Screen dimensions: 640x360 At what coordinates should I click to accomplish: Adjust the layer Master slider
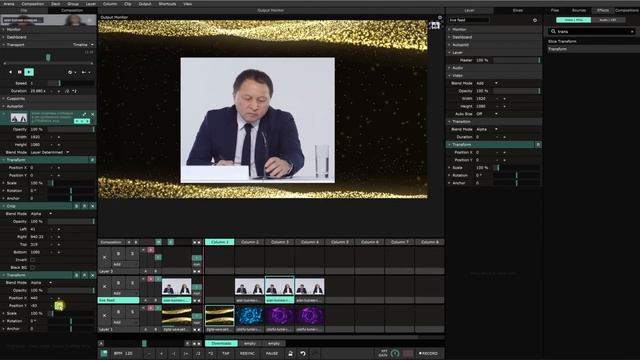[517, 60]
